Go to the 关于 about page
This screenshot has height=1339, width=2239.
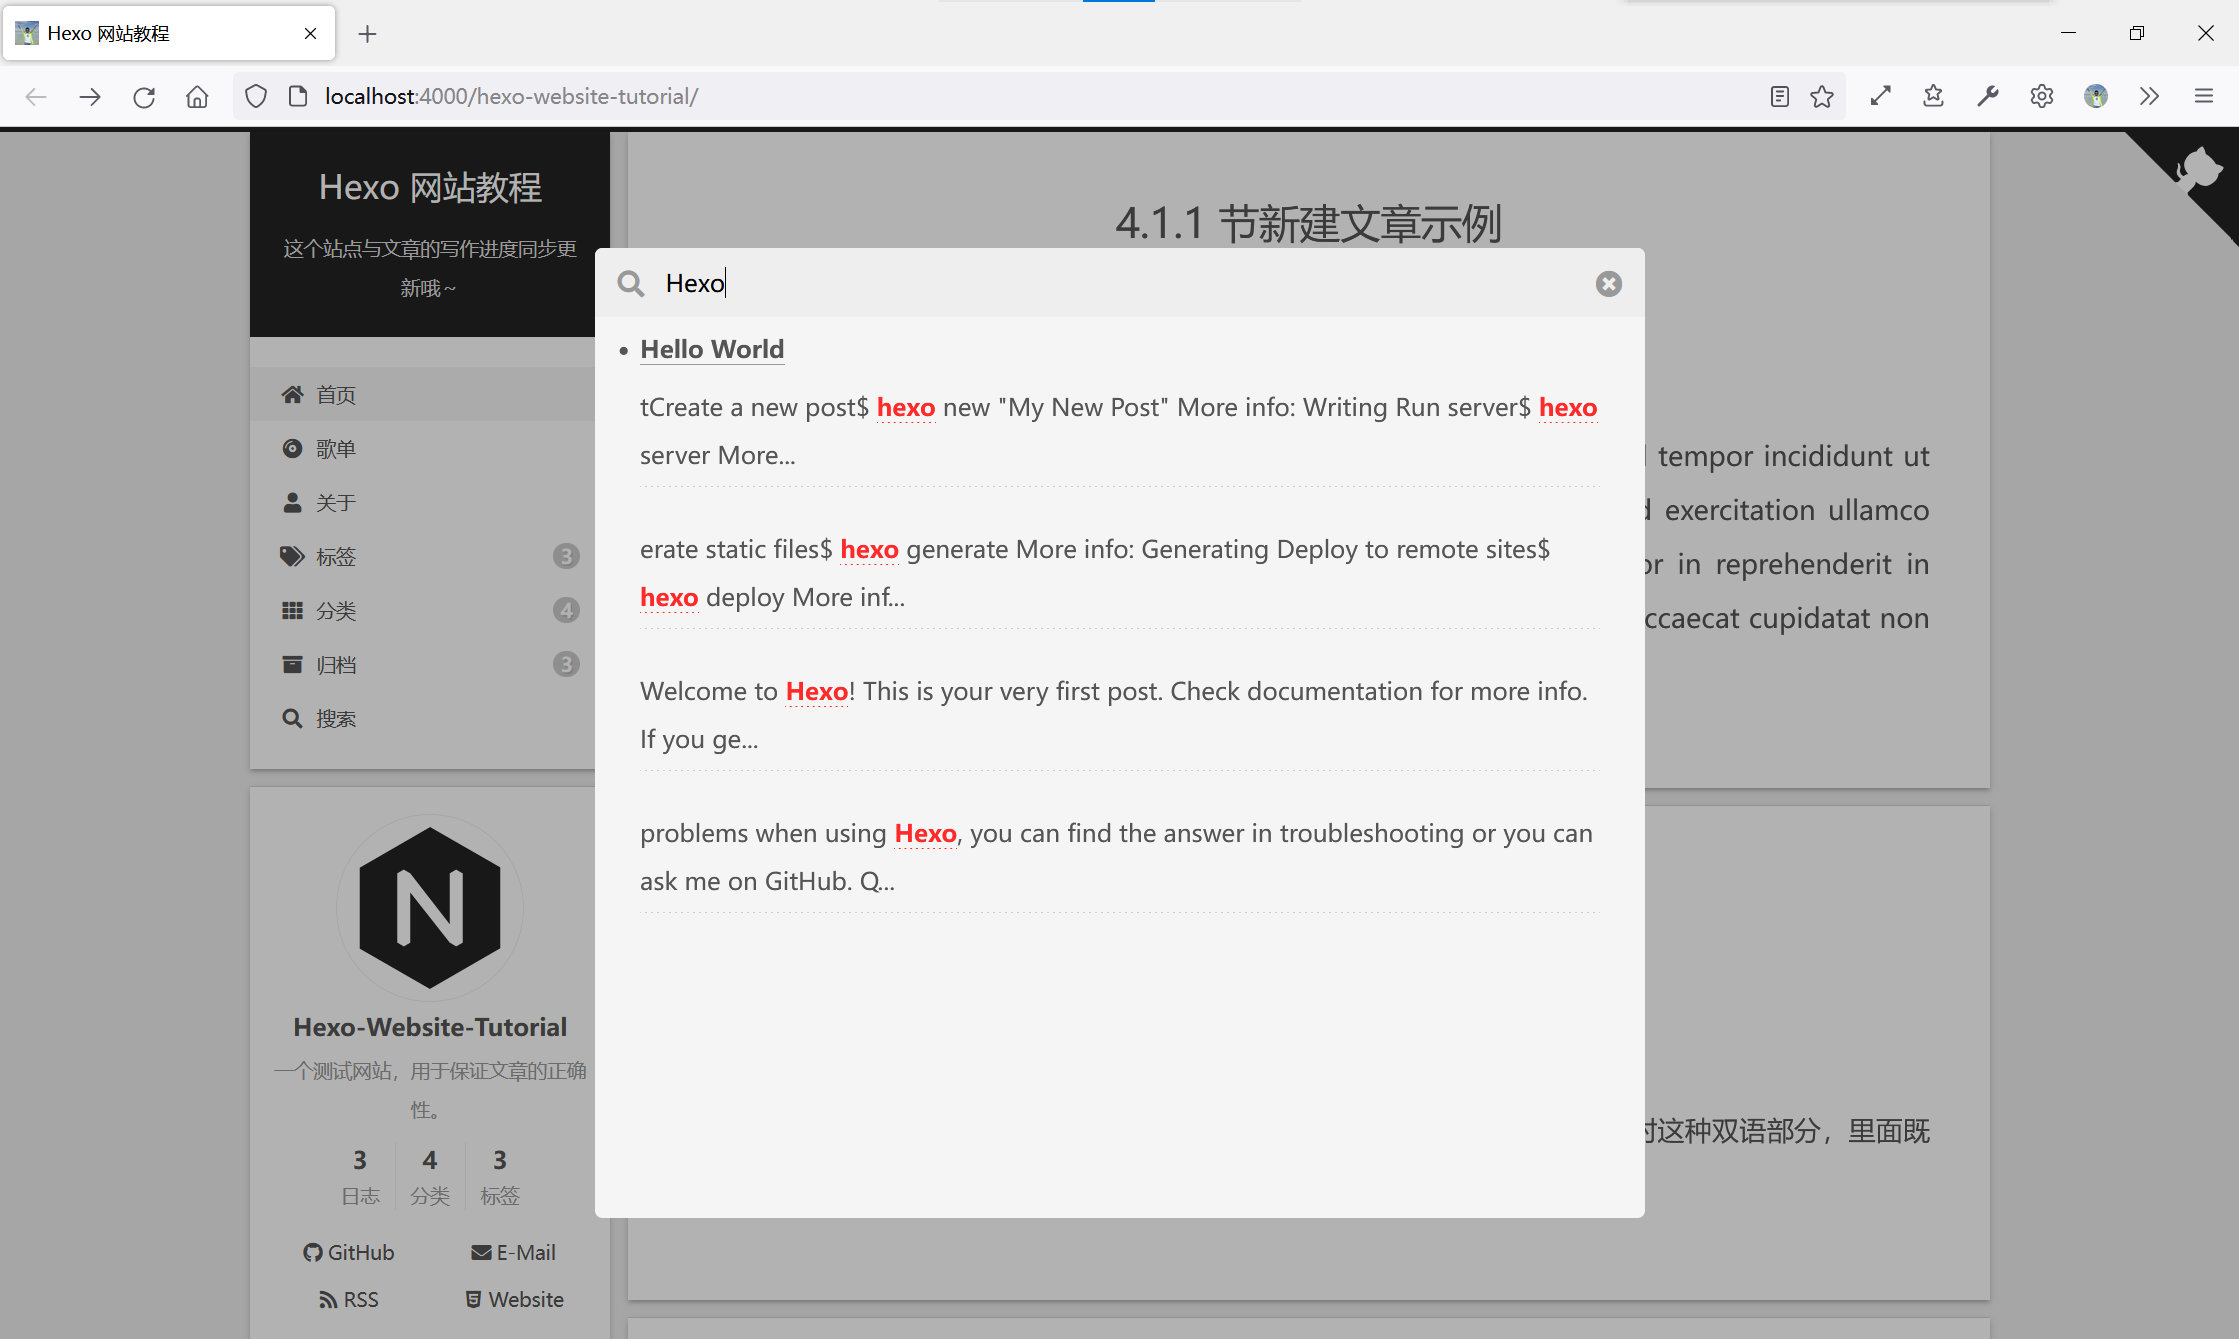(x=336, y=503)
